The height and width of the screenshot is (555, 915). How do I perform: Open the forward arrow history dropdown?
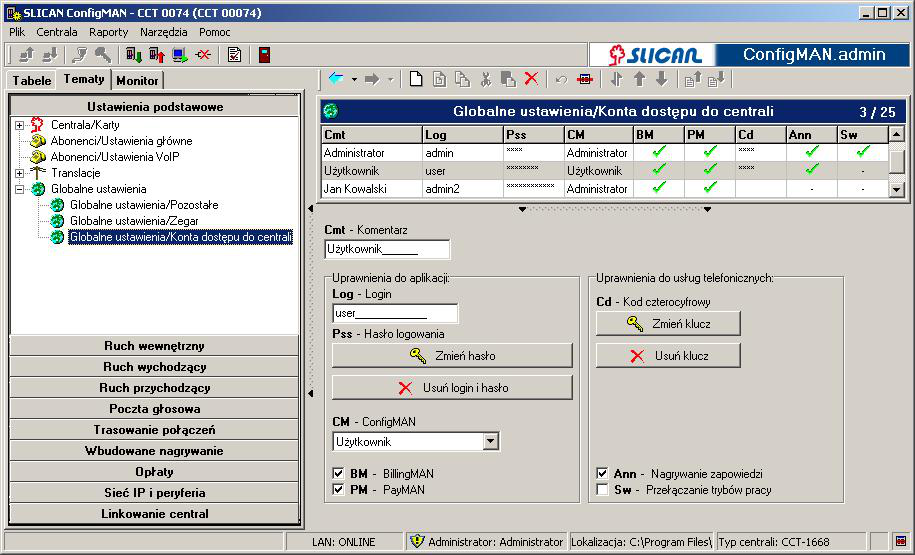[390, 79]
